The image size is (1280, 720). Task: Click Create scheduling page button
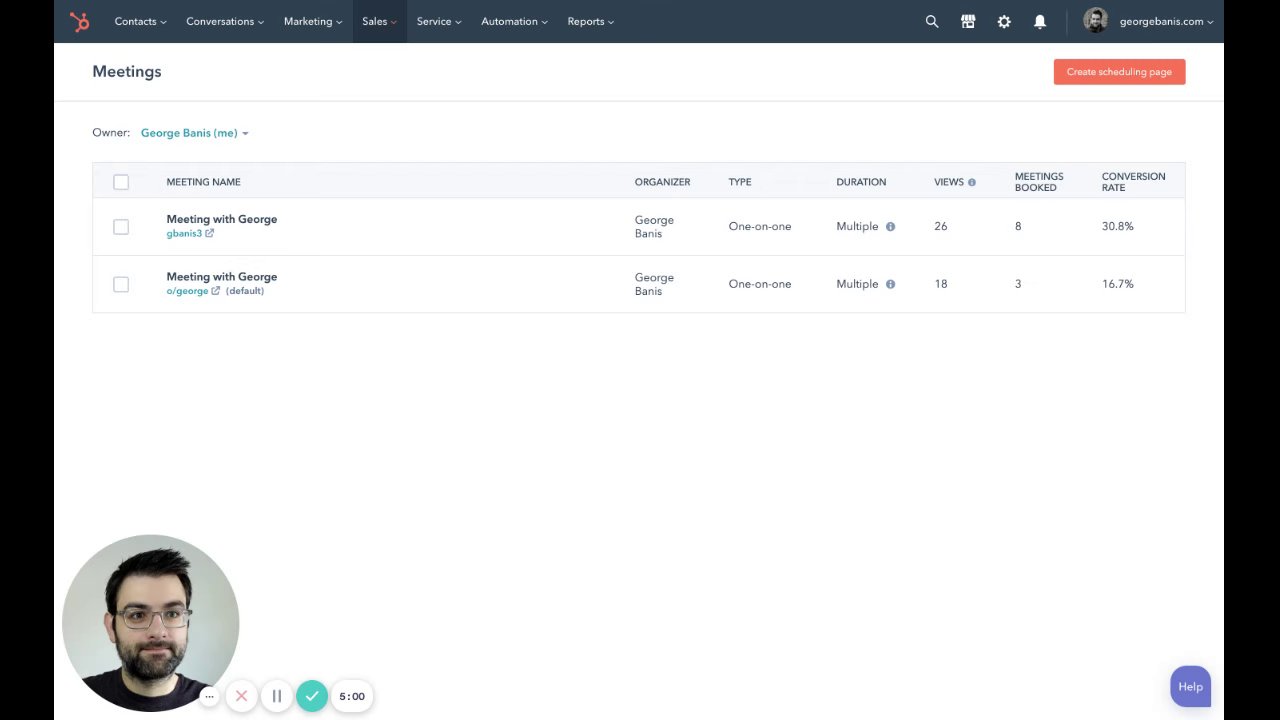click(1119, 72)
